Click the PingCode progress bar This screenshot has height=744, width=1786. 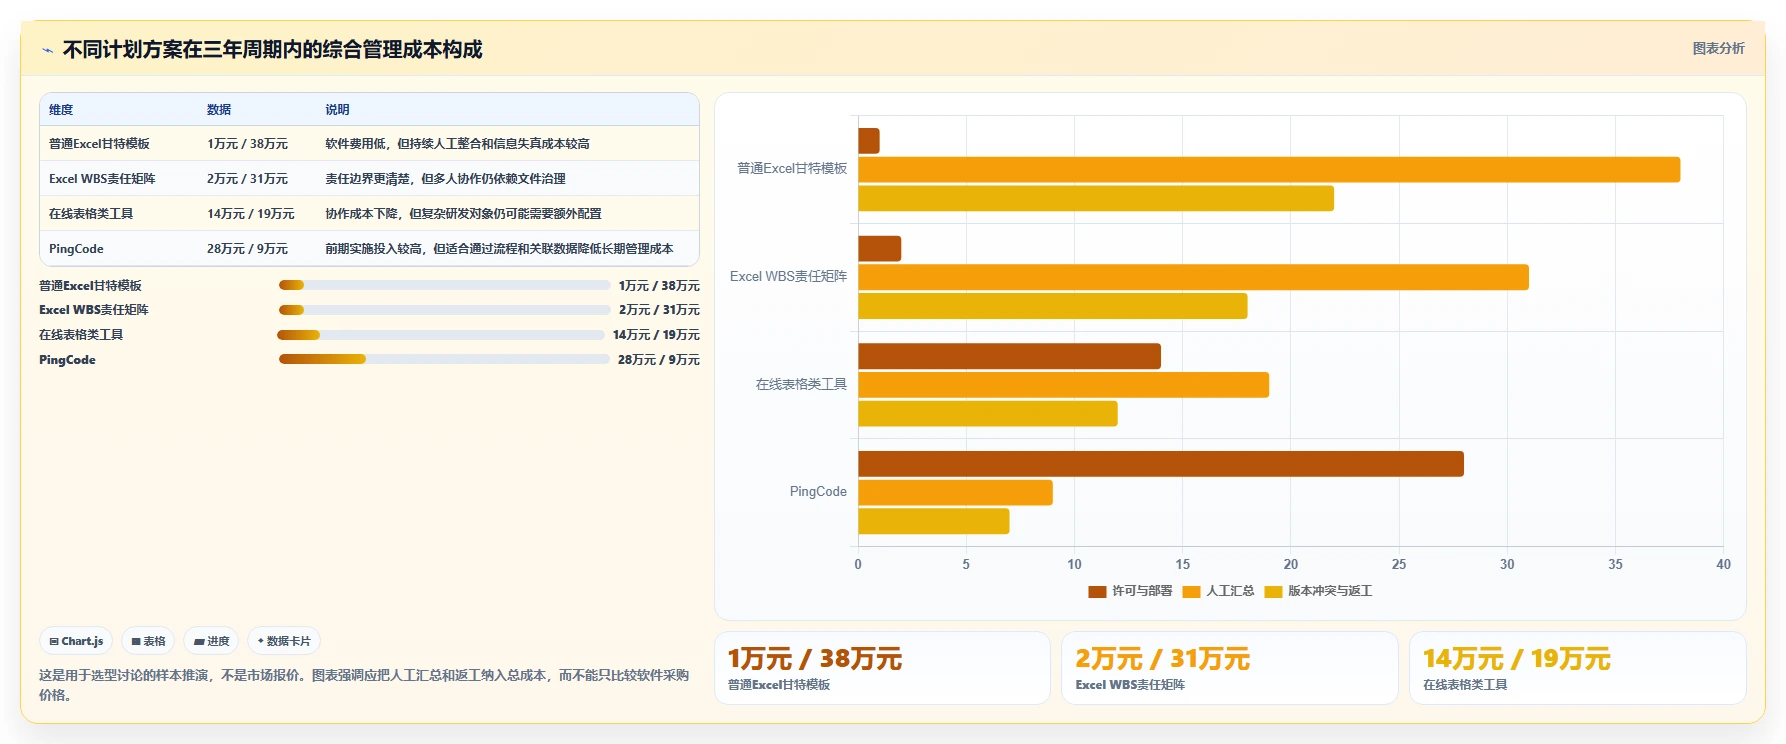(x=444, y=359)
